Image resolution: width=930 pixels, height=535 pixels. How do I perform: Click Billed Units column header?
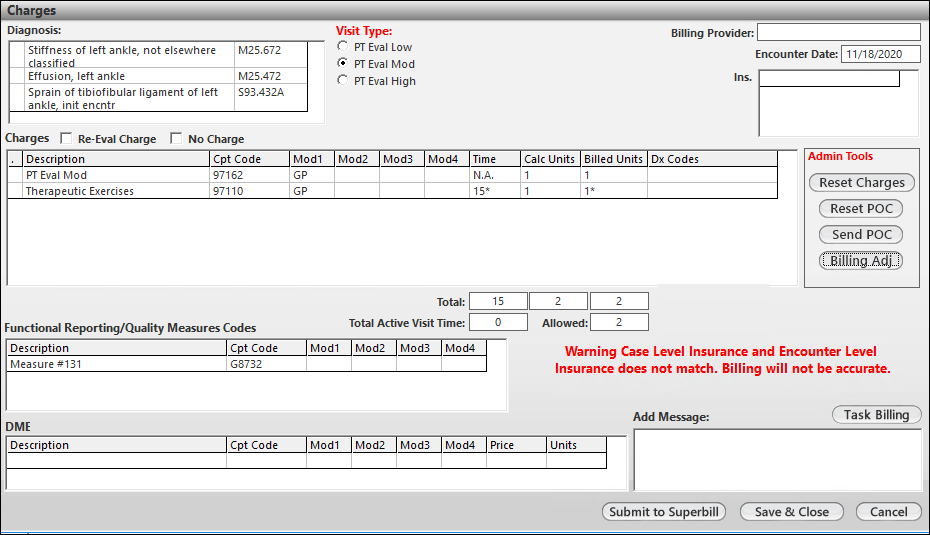click(x=614, y=159)
